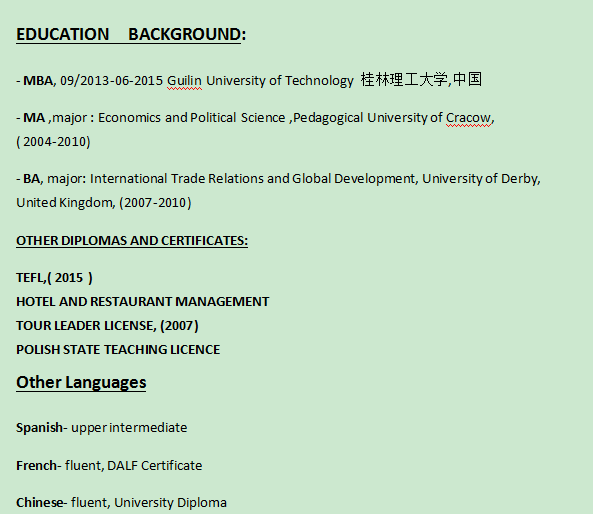Click Economics and Political Science text
Viewport: 593px width, 514px height.
192,118
